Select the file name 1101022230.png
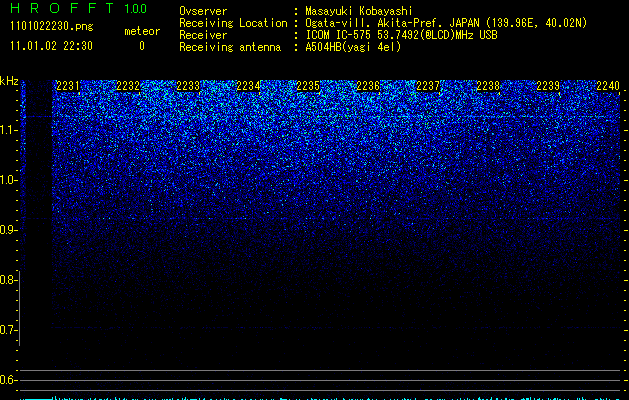This screenshot has height=400, width=629. (x=52, y=27)
